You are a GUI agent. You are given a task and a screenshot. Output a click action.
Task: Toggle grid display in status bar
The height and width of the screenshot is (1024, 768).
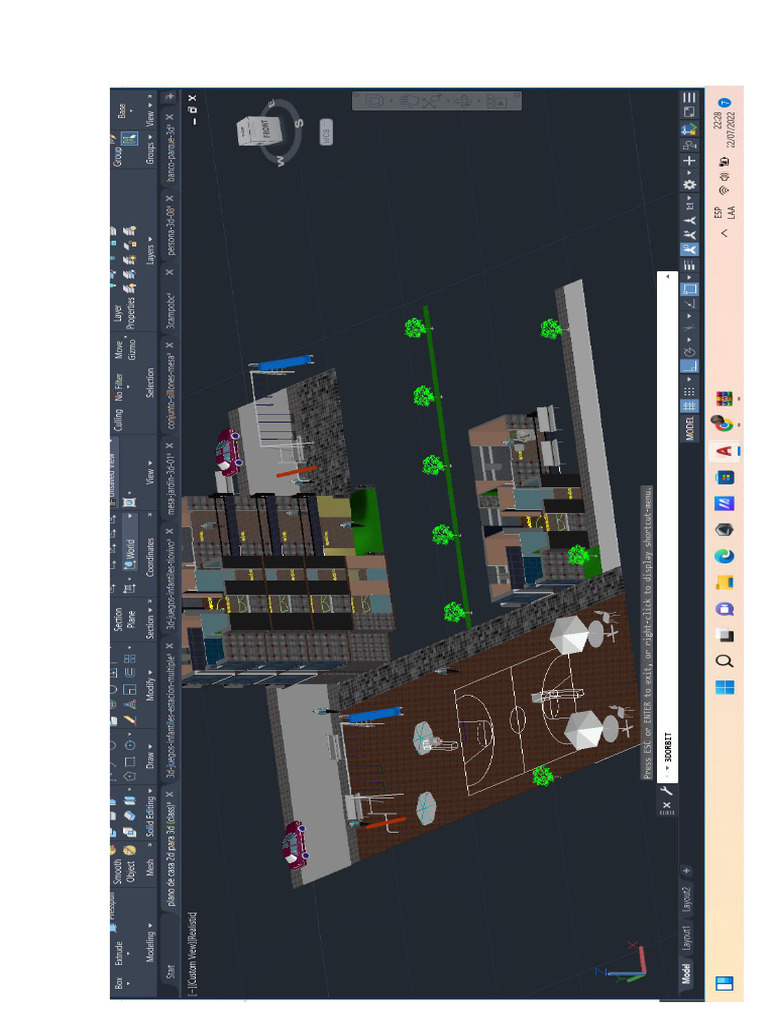tap(690, 406)
